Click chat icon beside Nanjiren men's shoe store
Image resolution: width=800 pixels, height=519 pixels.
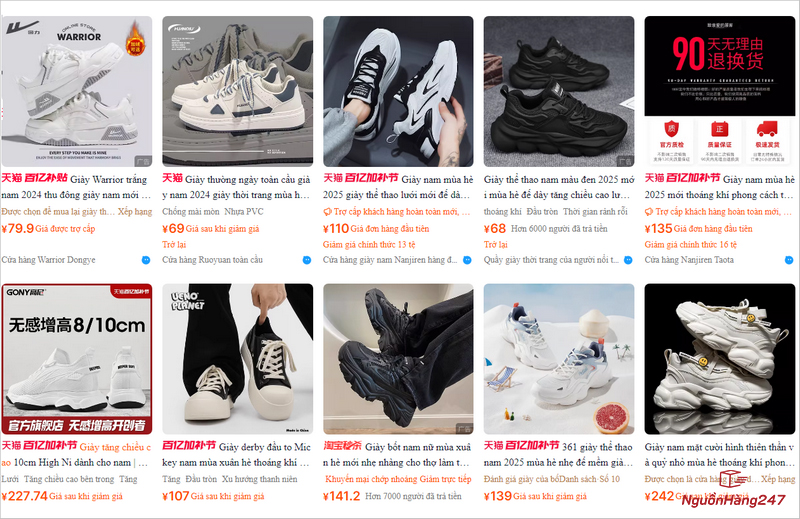pyautogui.click(x=467, y=260)
